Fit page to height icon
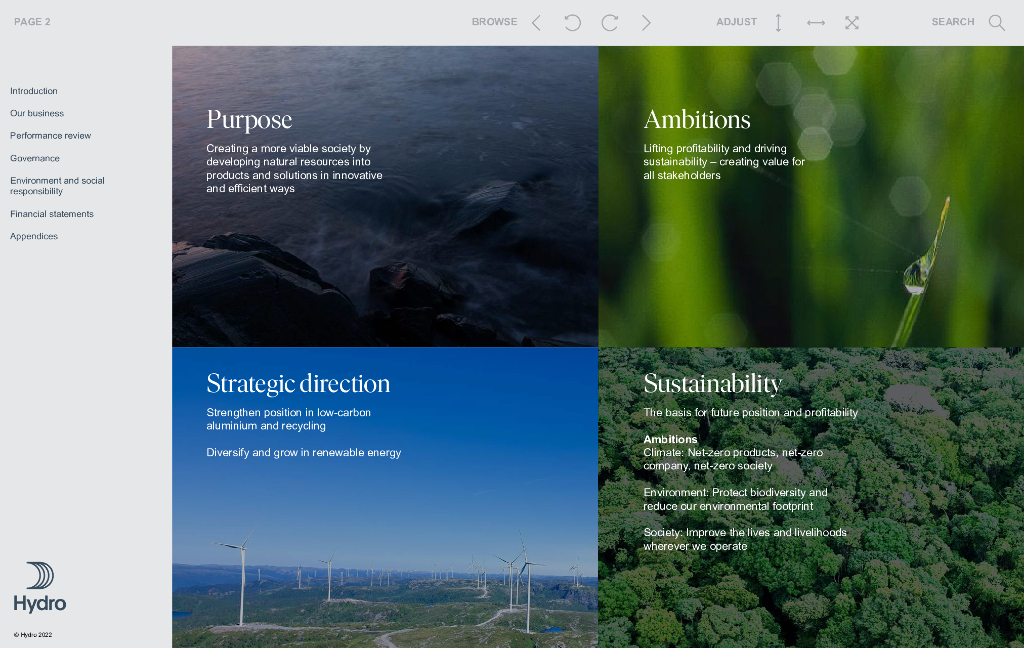This screenshot has height=648, width=1024. click(x=778, y=22)
